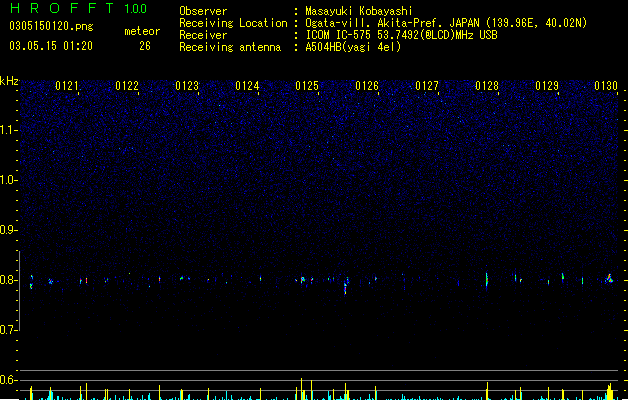The image size is (629, 400).
Task: Click the 0.8 frequency axis label
Action: [8, 280]
